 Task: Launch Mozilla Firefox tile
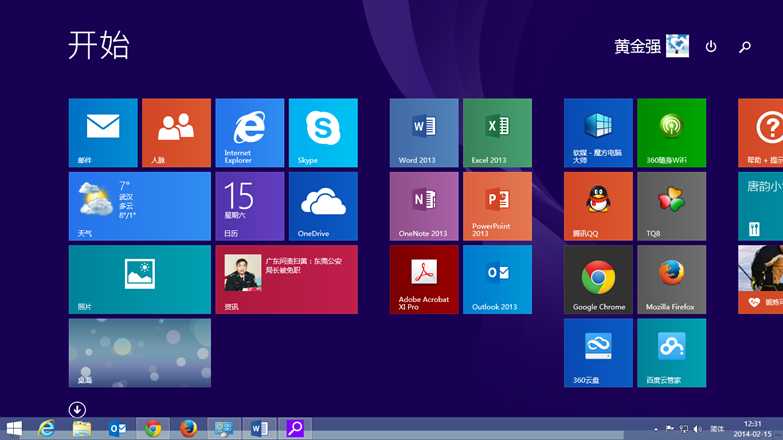672,280
